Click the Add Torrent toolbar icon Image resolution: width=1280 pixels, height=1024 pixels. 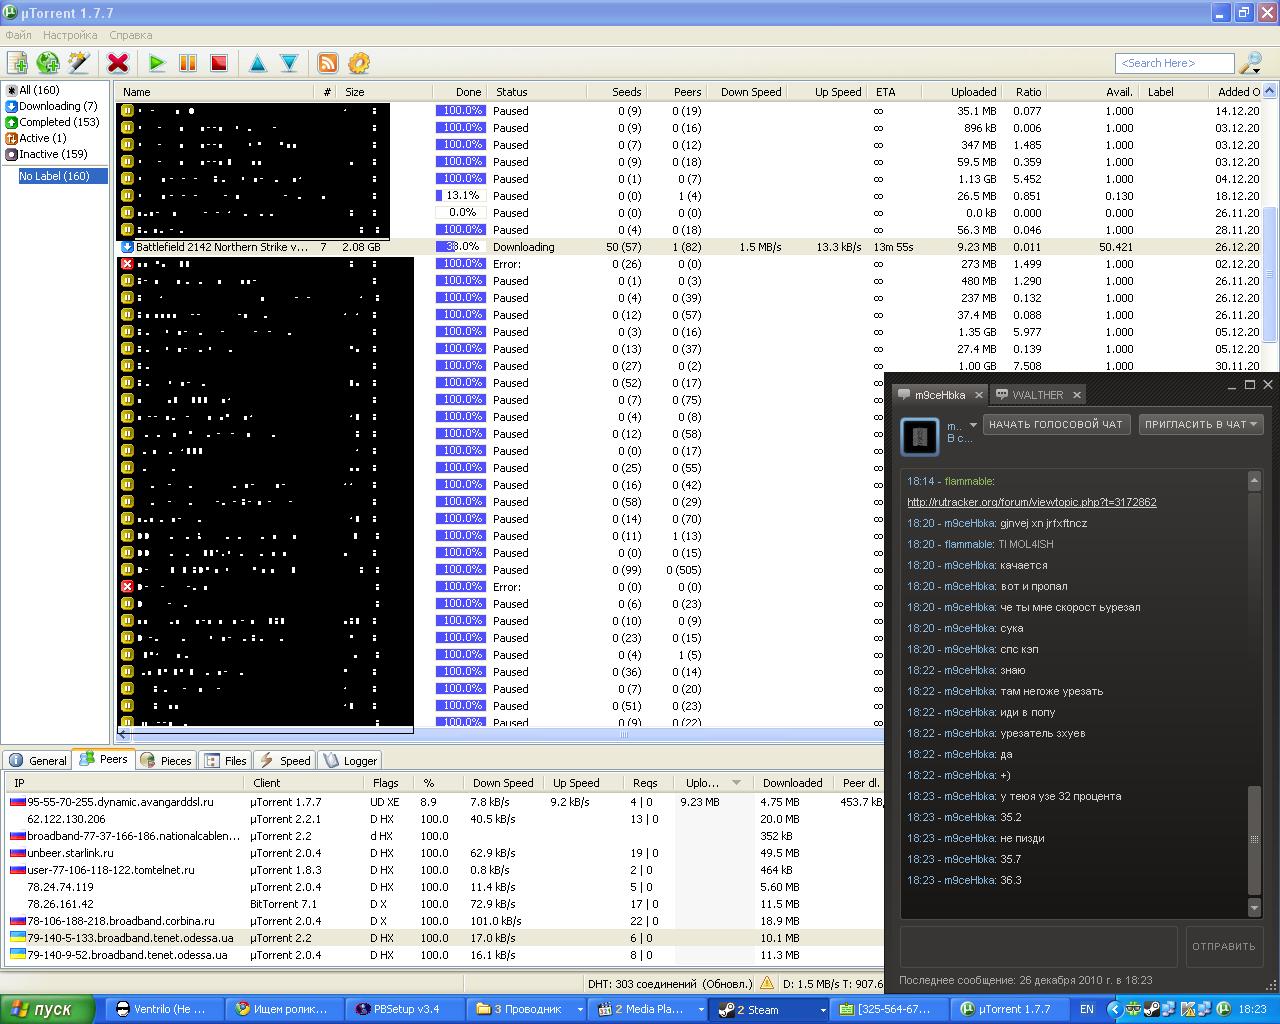(17, 63)
